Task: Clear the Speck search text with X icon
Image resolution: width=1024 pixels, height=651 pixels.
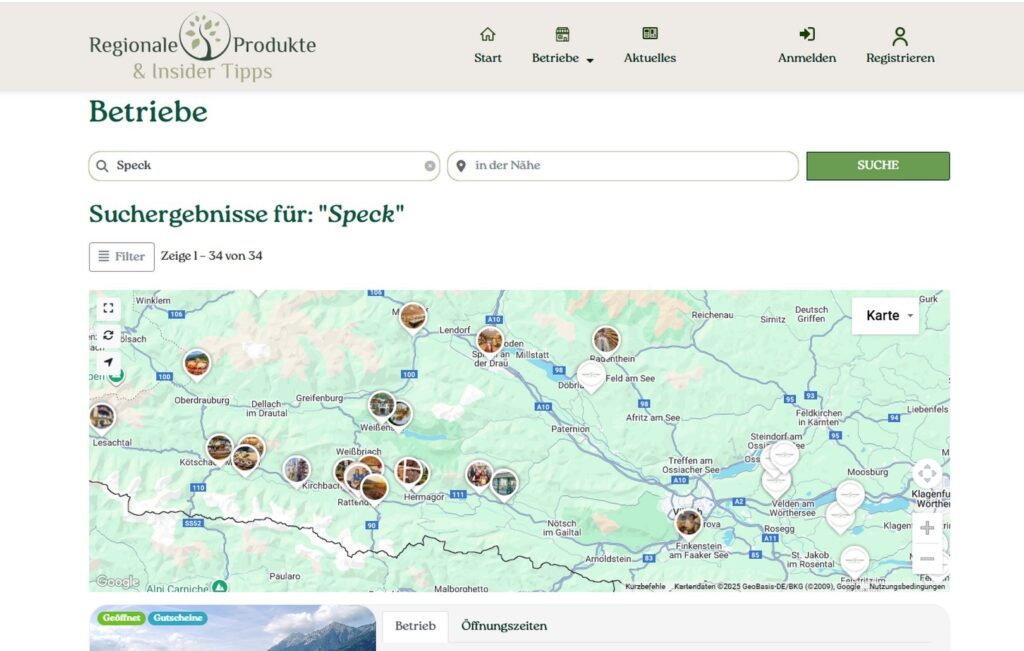Action: pyautogui.click(x=430, y=166)
